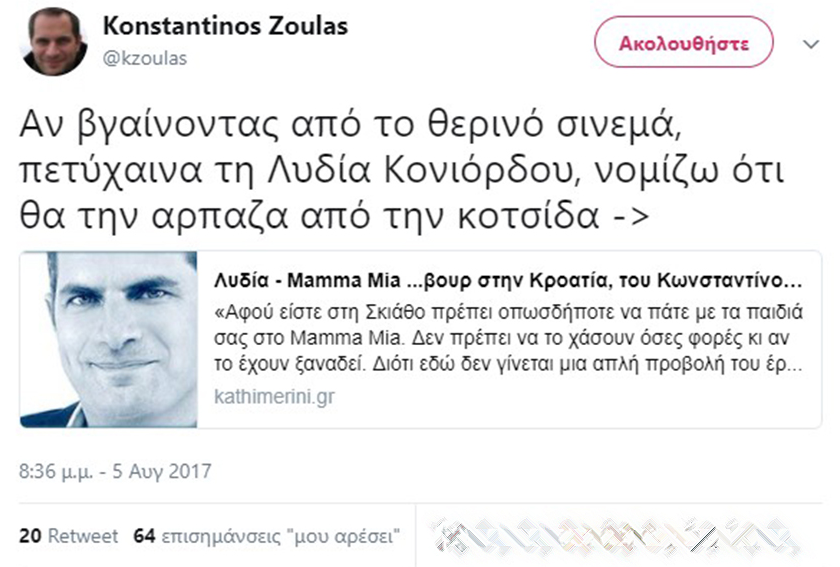
Task: Open the article card author photo
Action: coord(109,340)
